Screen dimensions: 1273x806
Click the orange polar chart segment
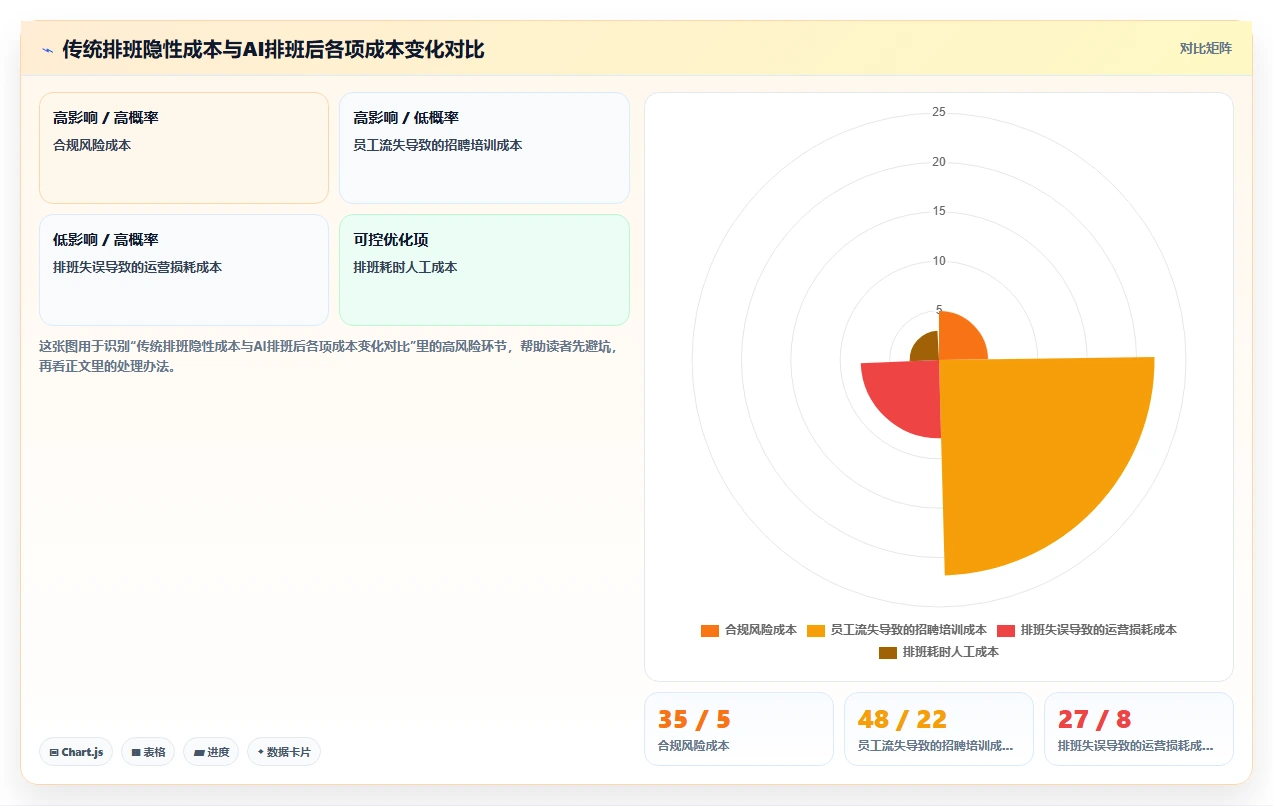960,338
